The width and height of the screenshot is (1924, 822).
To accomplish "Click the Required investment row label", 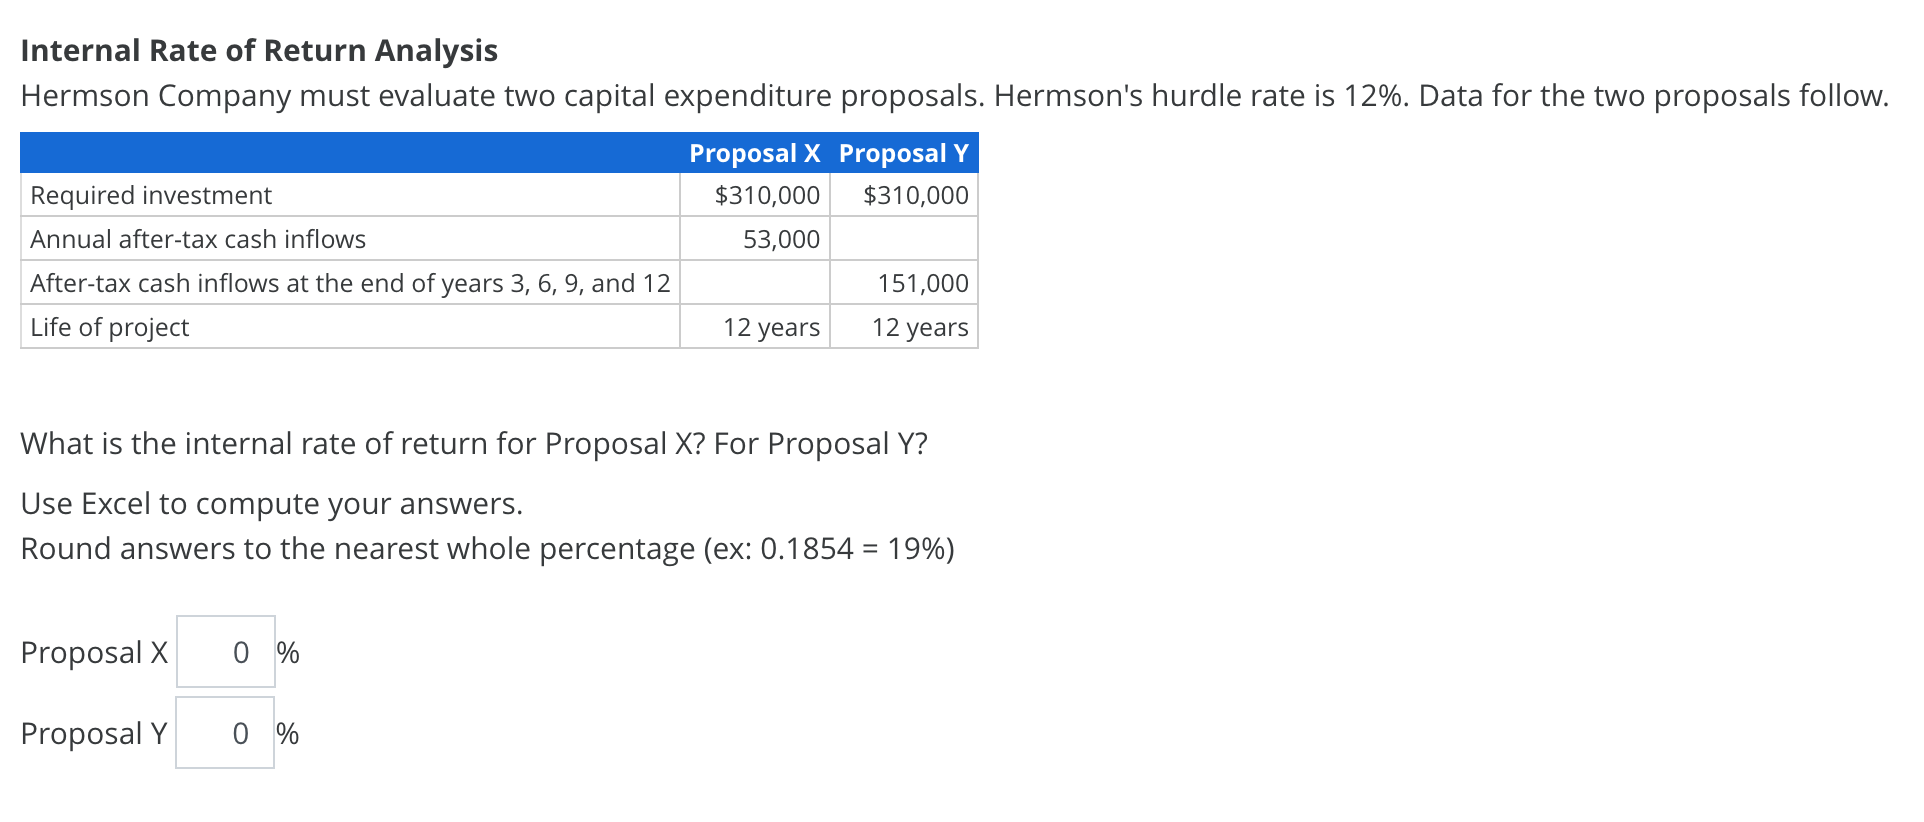I will [150, 195].
